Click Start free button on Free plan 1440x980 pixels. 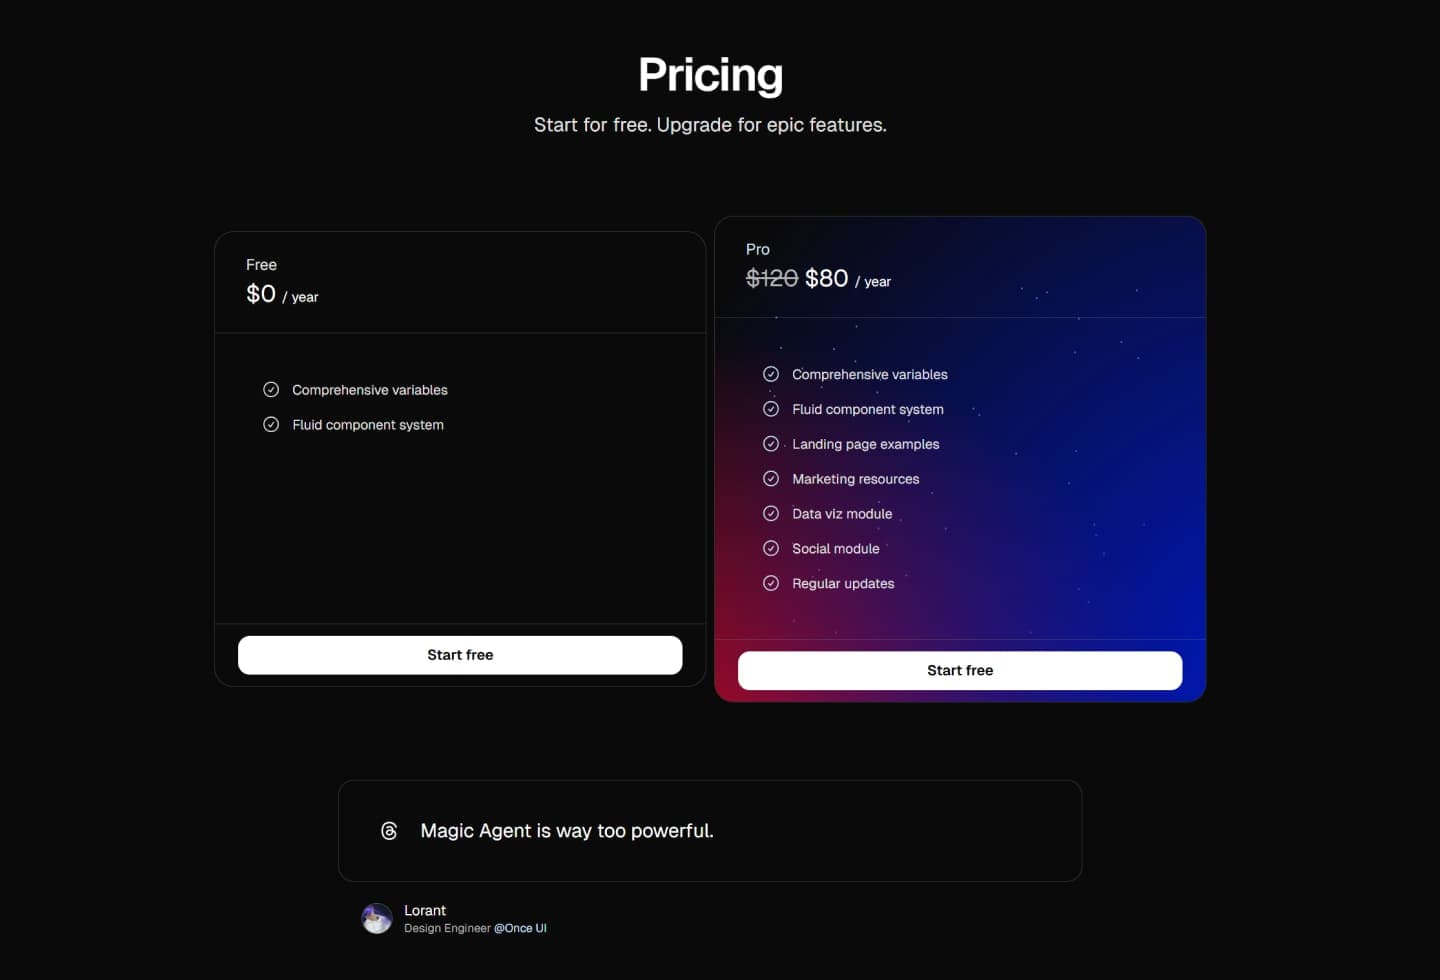460,655
